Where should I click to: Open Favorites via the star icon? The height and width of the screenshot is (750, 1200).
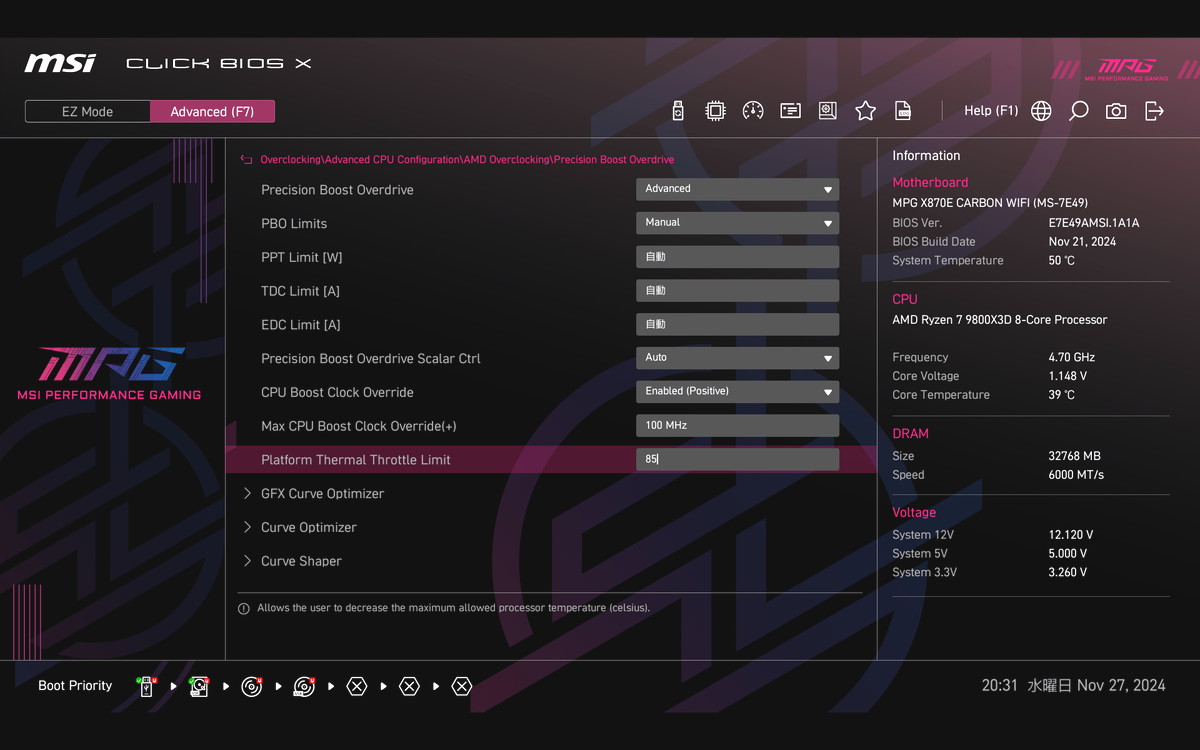[865, 111]
